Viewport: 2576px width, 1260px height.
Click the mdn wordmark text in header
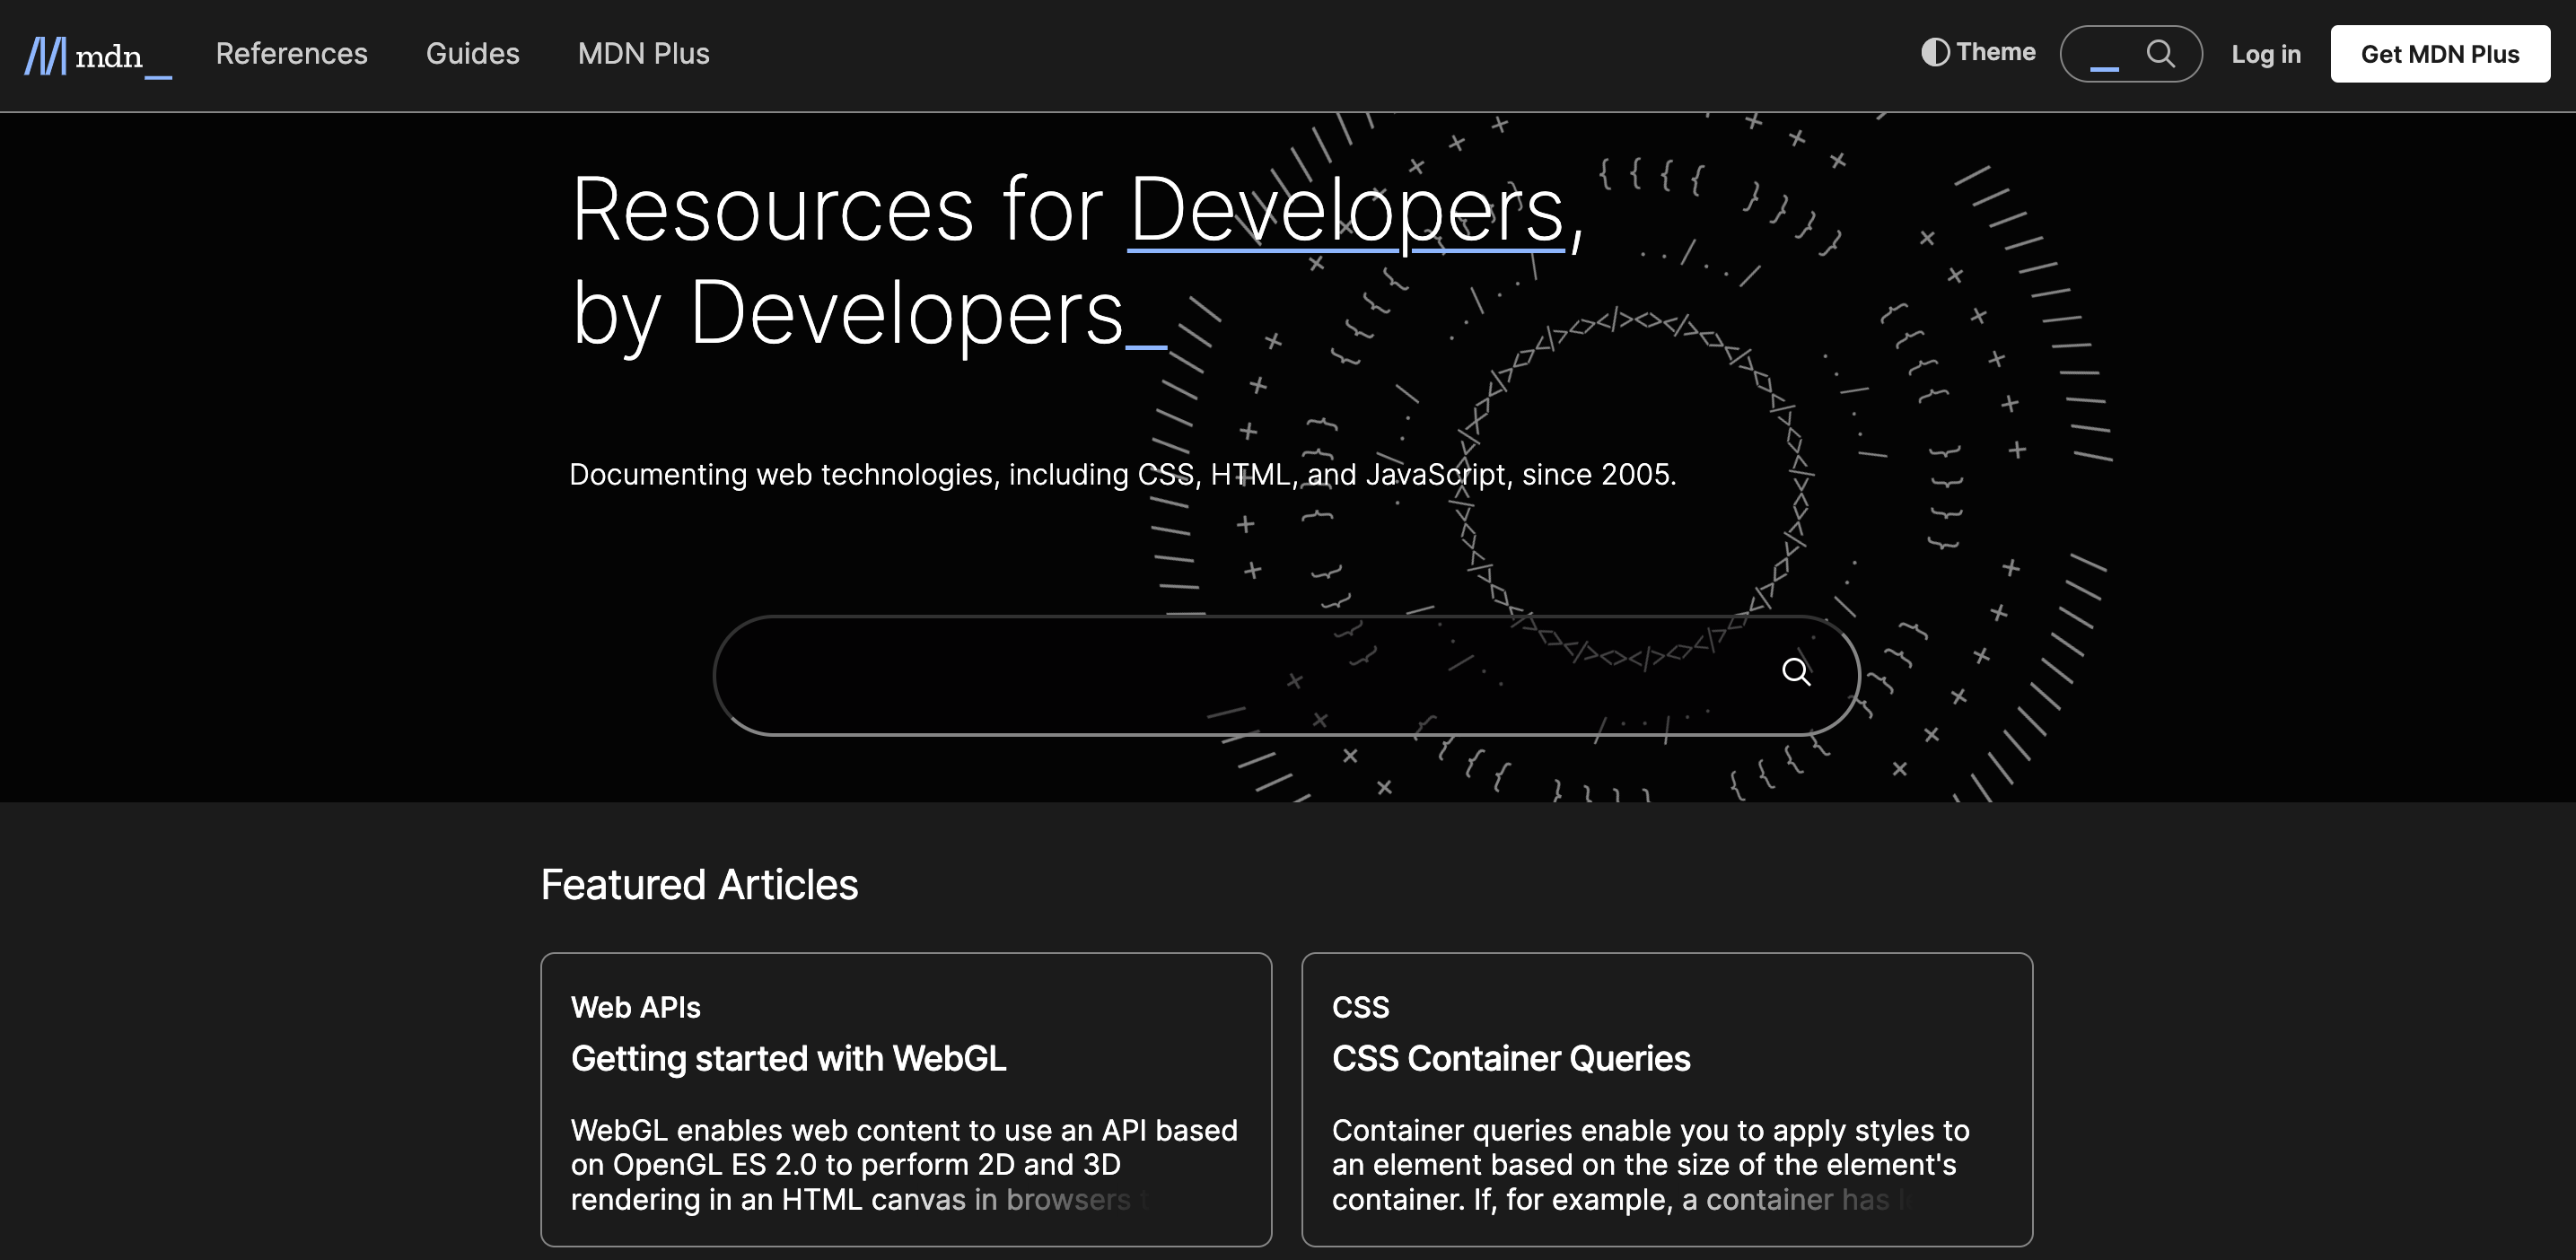click(x=110, y=57)
